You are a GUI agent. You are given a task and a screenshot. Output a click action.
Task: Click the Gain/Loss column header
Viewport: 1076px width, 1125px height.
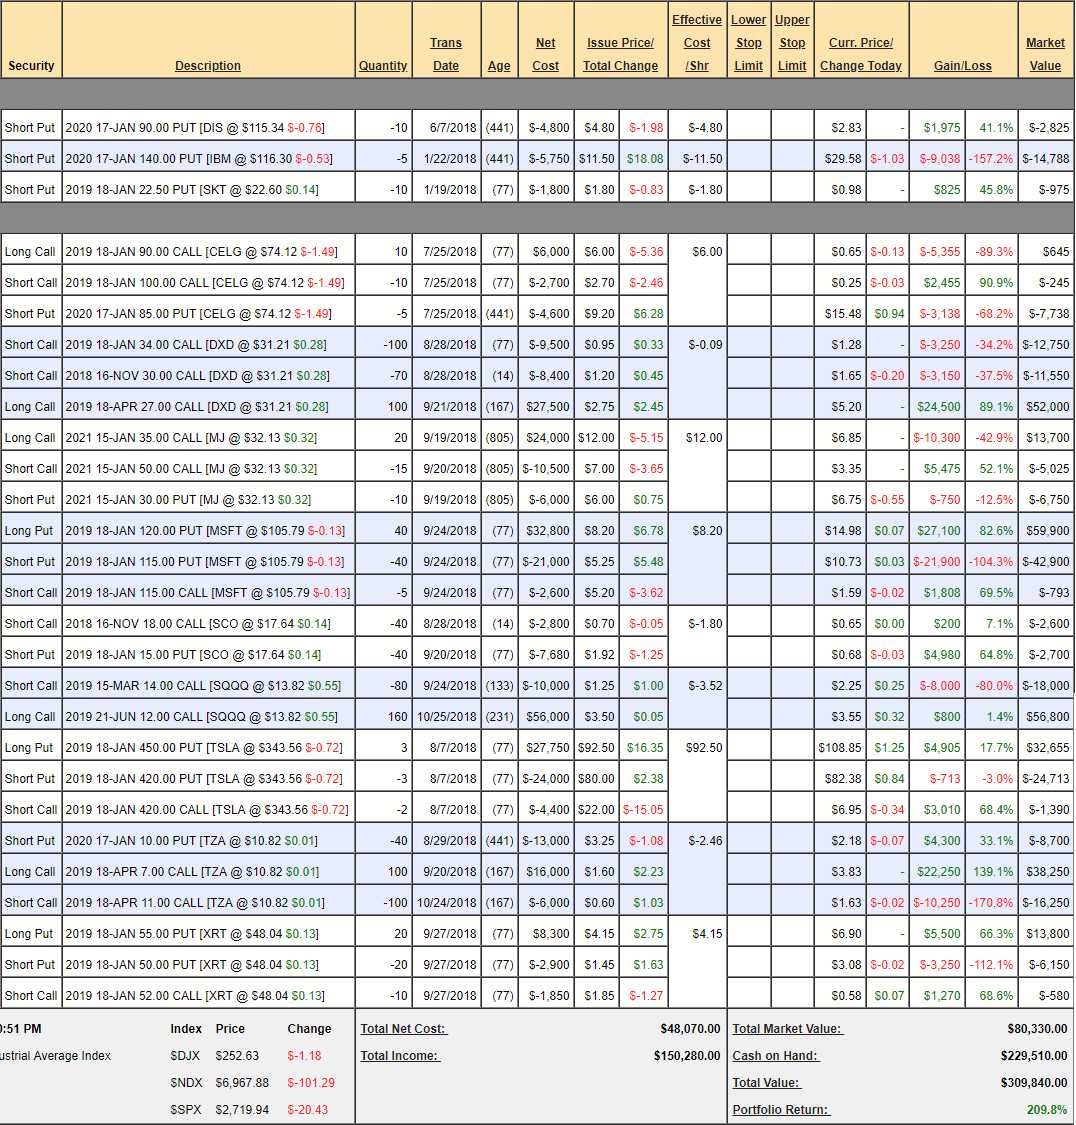click(x=962, y=66)
